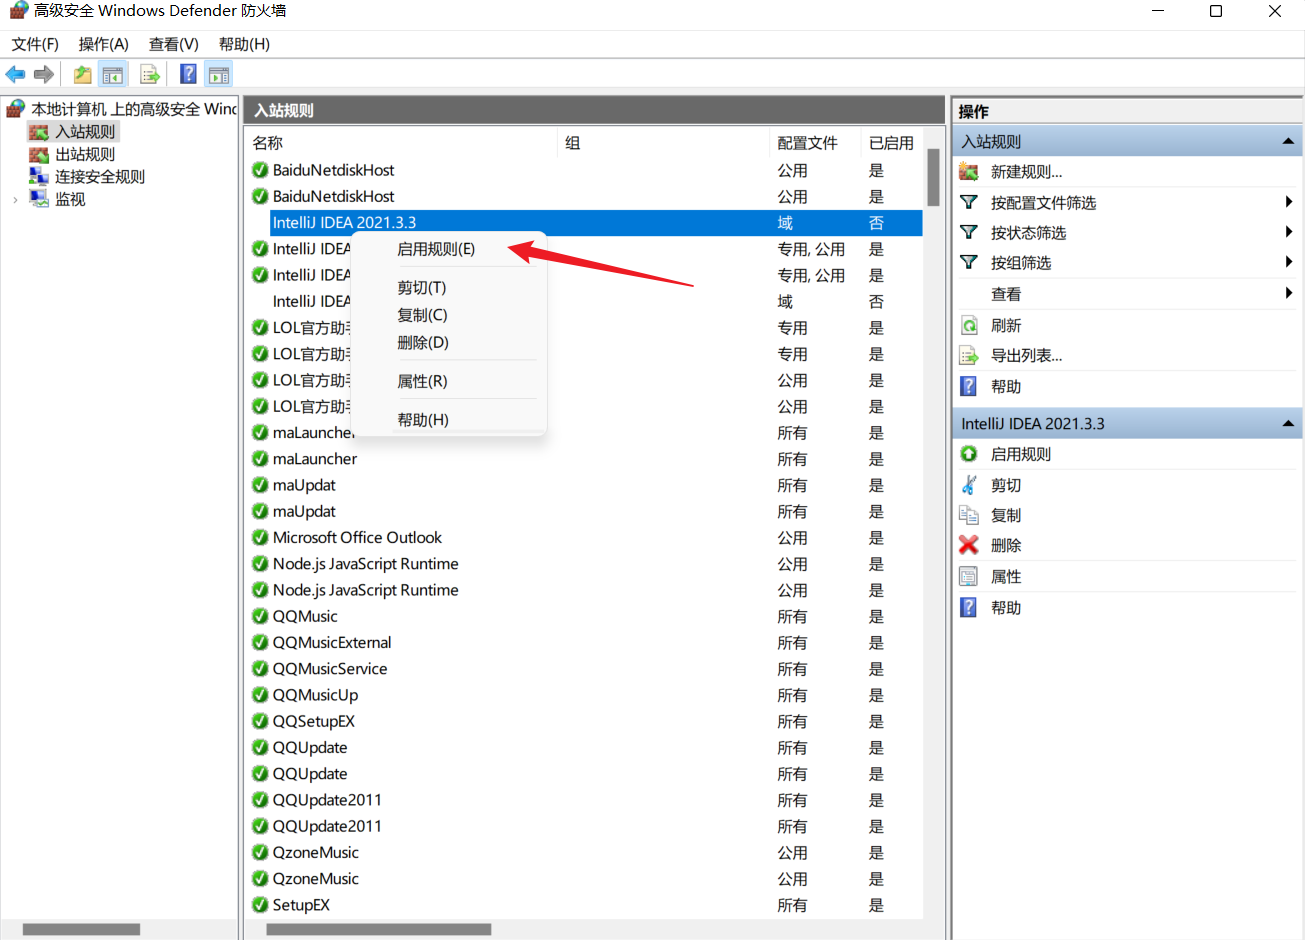1305x940 pixels.
Task: Click the 已启用 column header
Action: click(x=891, y=143)
